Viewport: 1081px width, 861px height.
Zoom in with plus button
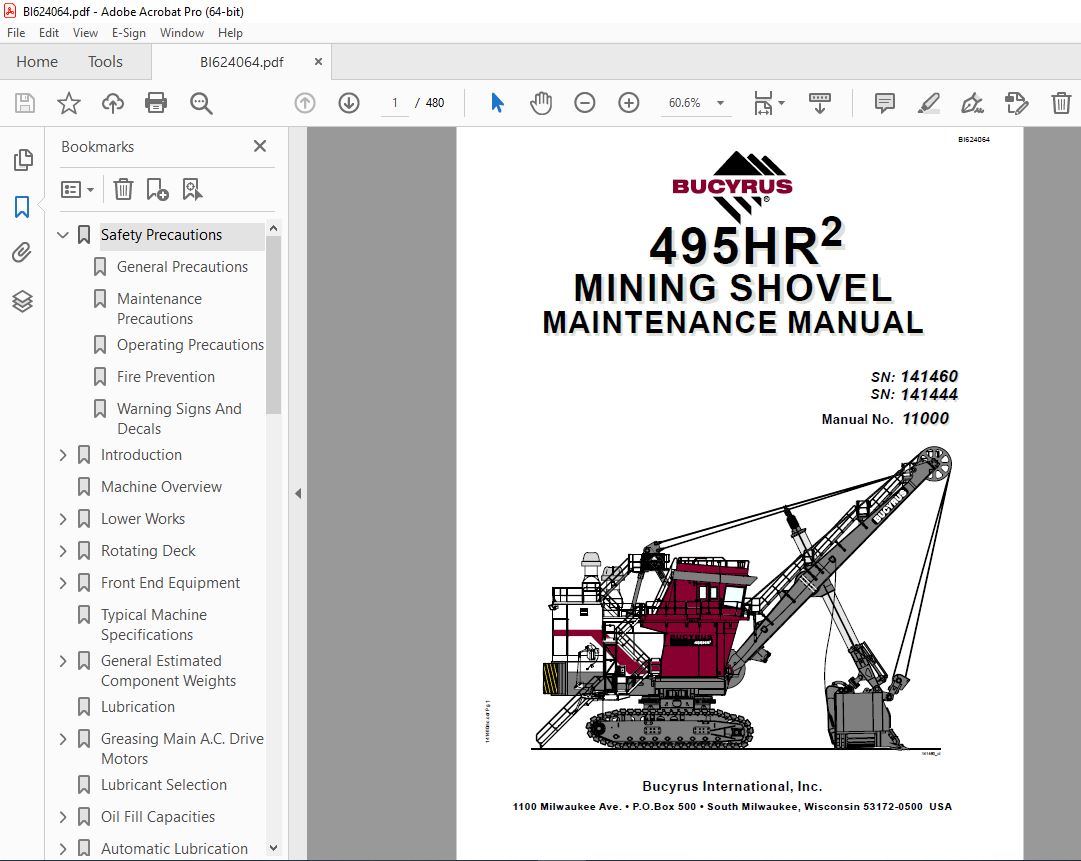click(x=629, y=103)
